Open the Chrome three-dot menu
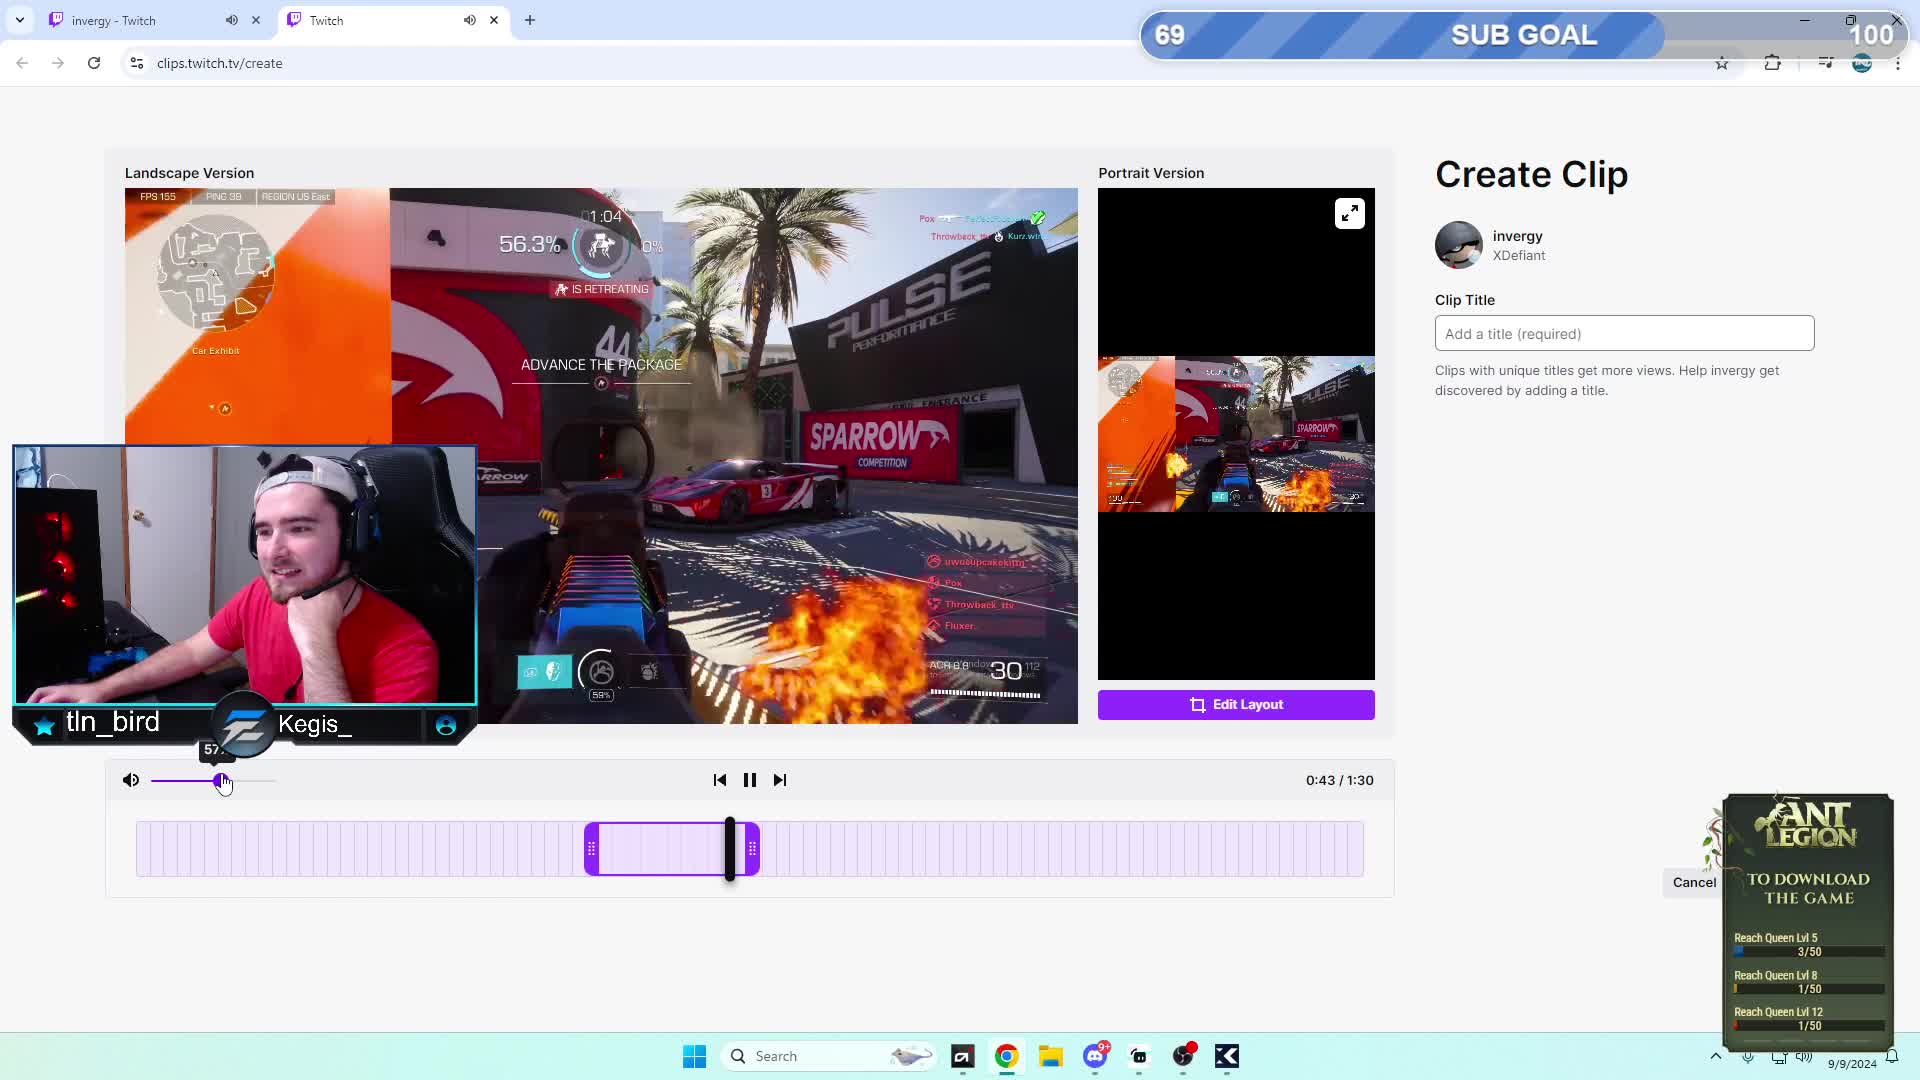The width and height of the screenshot is (1920, 1080). 1898,63
